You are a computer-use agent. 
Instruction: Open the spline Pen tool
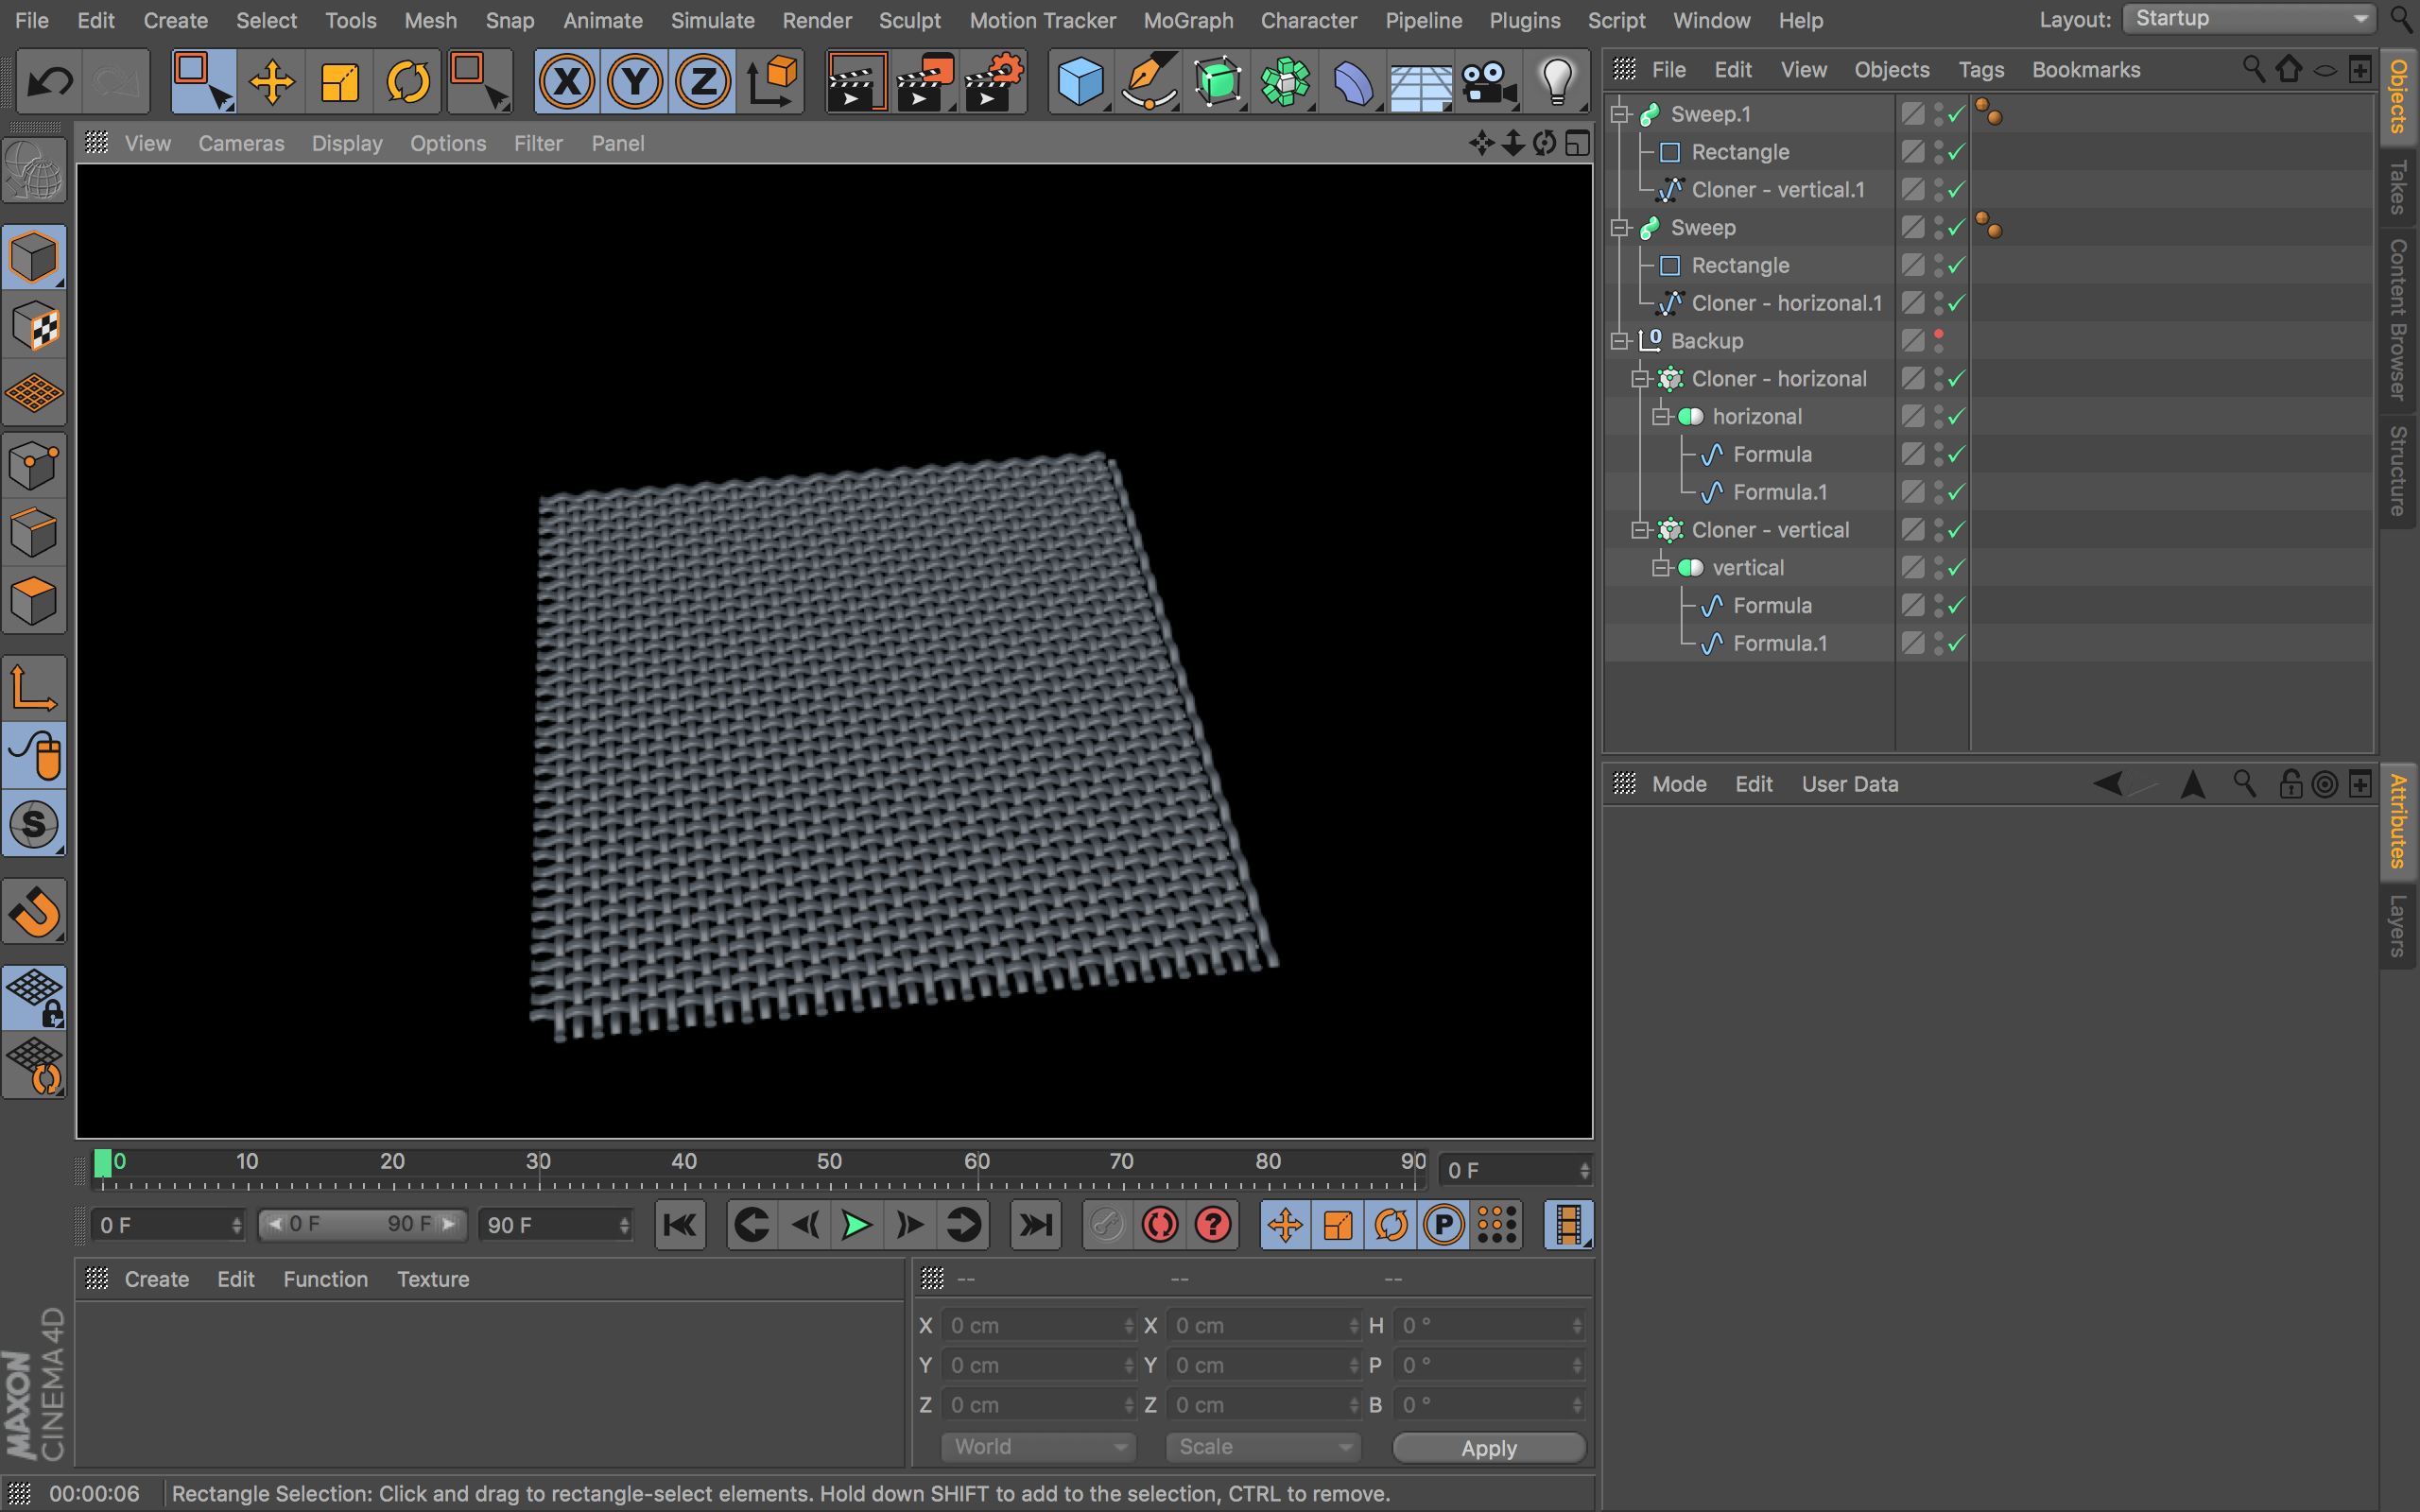coord(1148,82)
